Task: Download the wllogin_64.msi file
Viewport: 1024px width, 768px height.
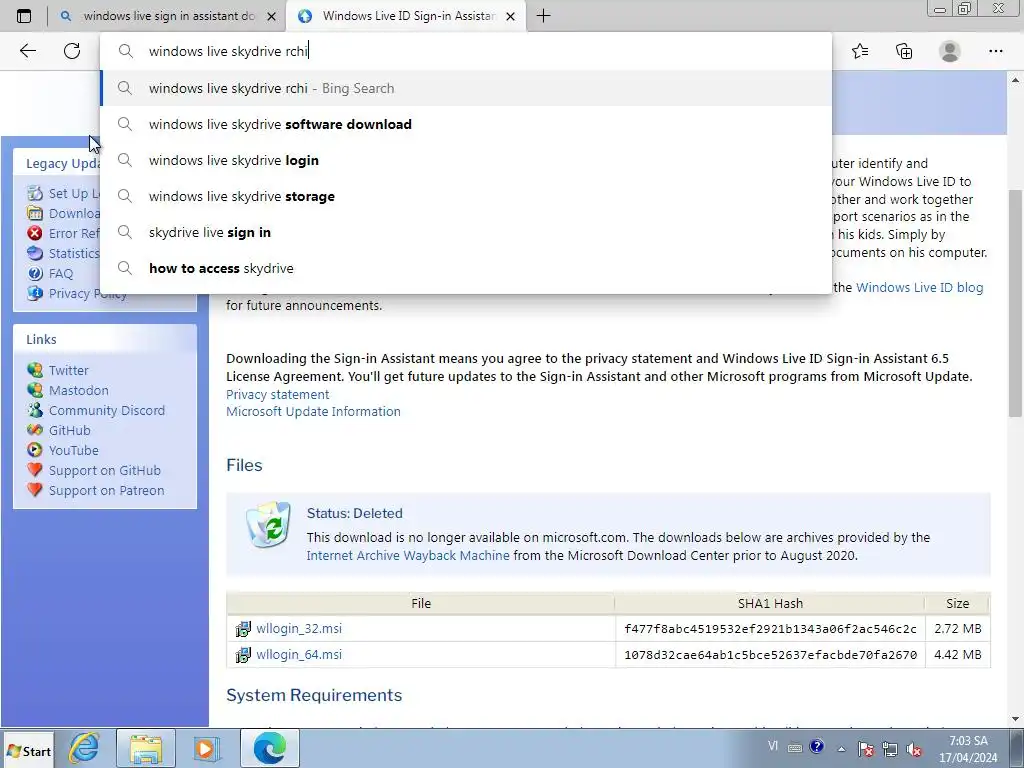Action: (299, 654)
